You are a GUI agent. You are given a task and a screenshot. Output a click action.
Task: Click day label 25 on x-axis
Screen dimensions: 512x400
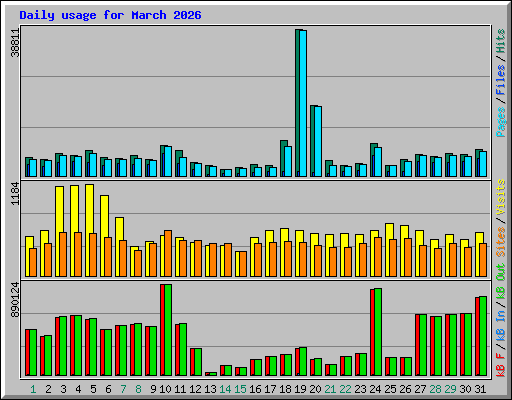click(x=390, y=389)
